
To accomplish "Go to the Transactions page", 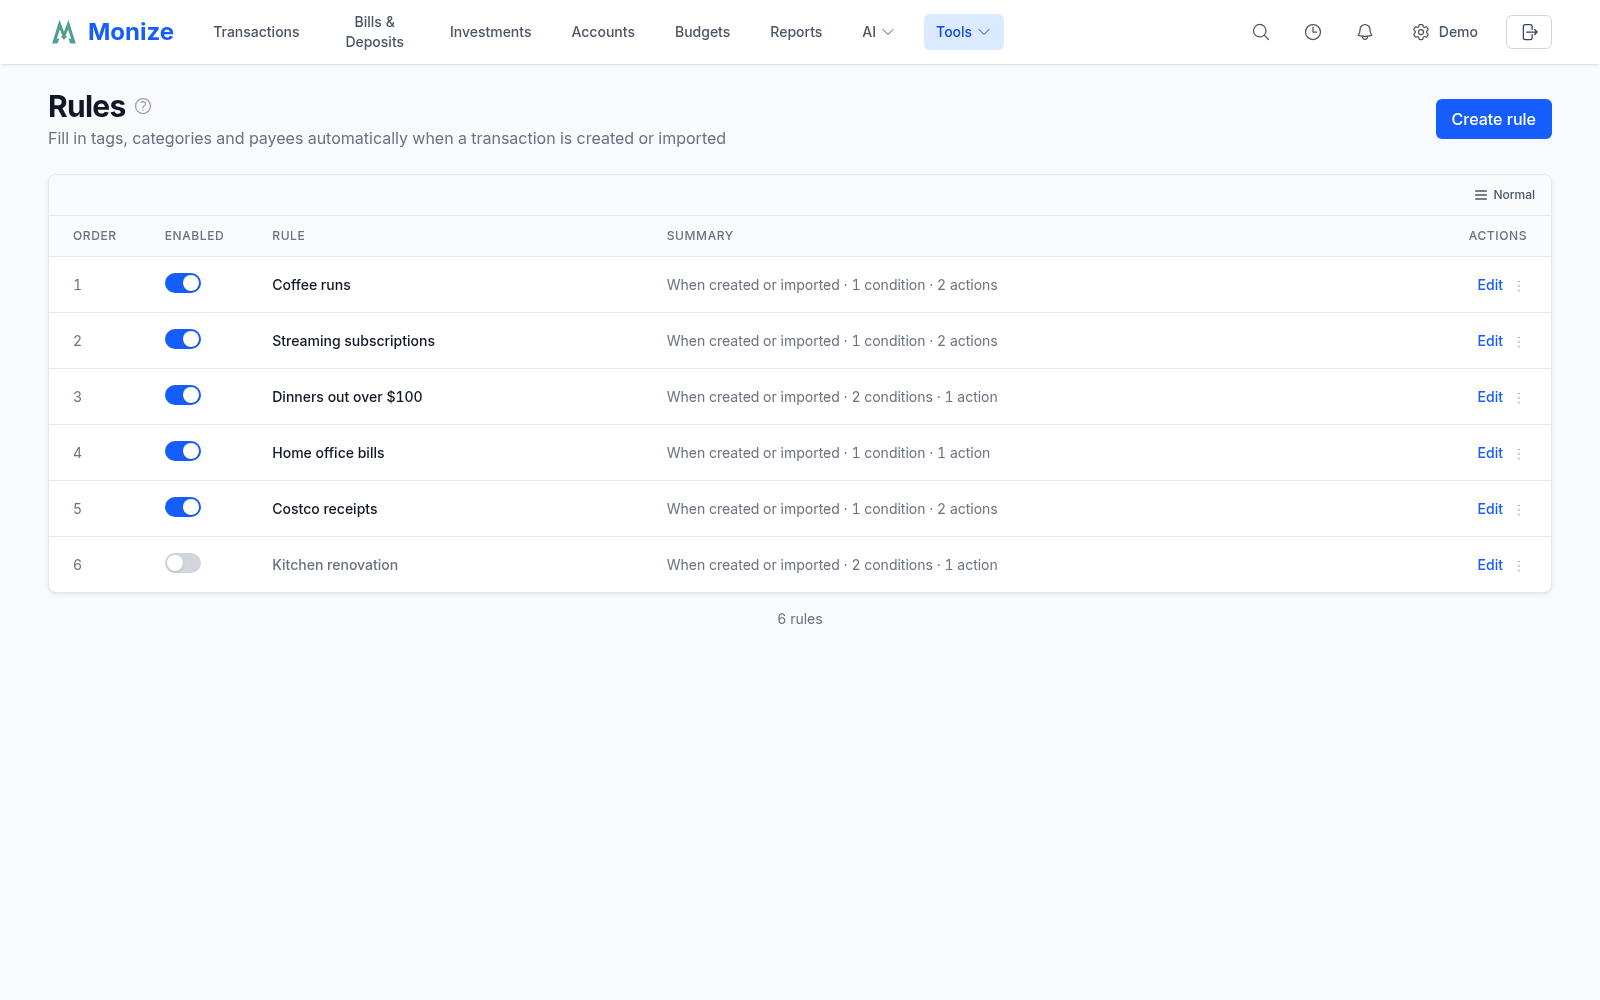I will [x=256, y=32].
